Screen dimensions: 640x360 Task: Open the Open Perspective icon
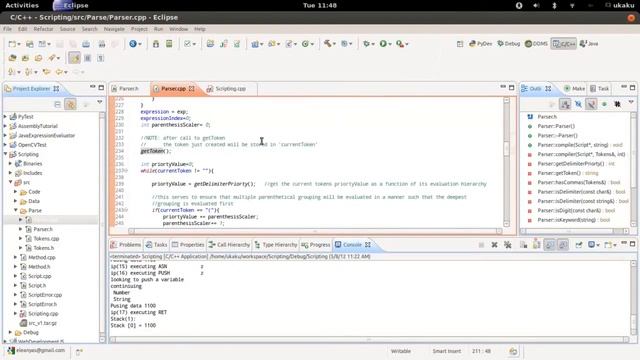(x=460, y=44)
